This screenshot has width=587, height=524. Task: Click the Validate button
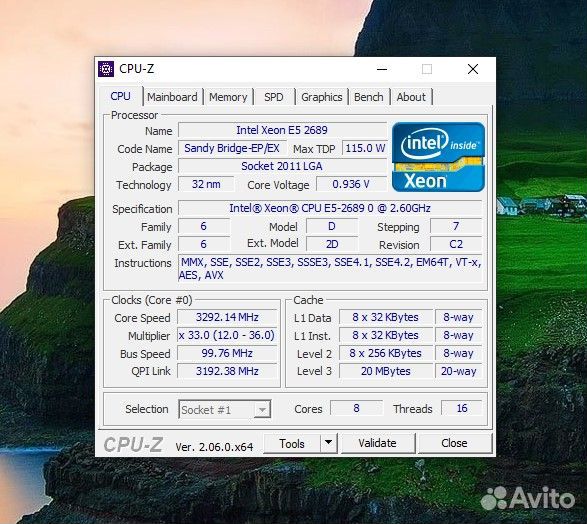point(377,443)
